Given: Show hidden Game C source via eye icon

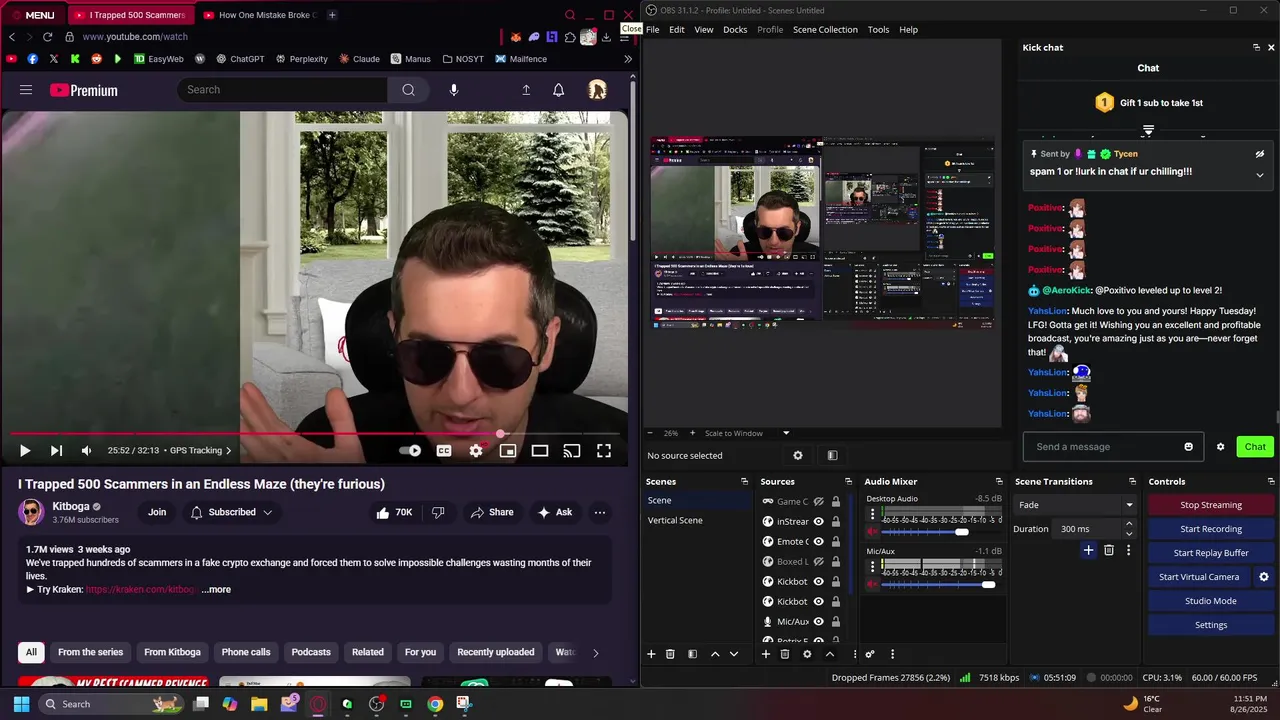Looking at the screenshot, I should 819,502.
